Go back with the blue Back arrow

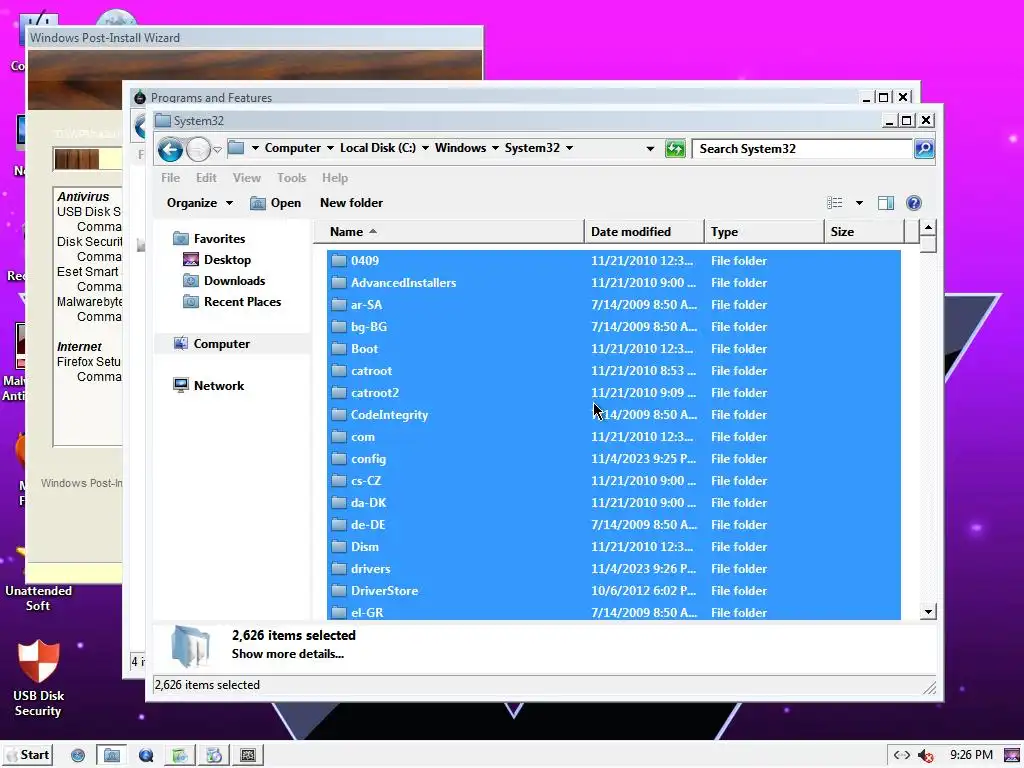click(x=170, y=150)
